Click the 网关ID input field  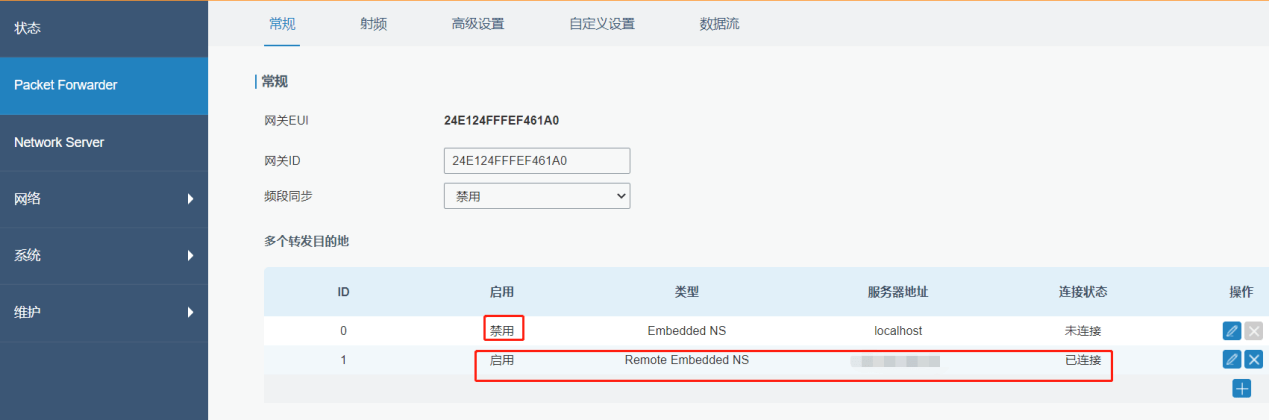tap(537, 160)
